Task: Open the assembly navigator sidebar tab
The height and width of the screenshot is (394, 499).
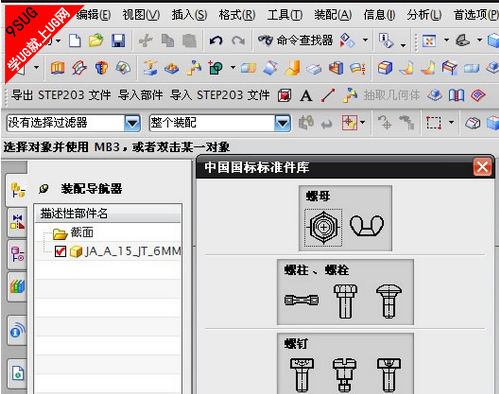Action: [18, 190]
